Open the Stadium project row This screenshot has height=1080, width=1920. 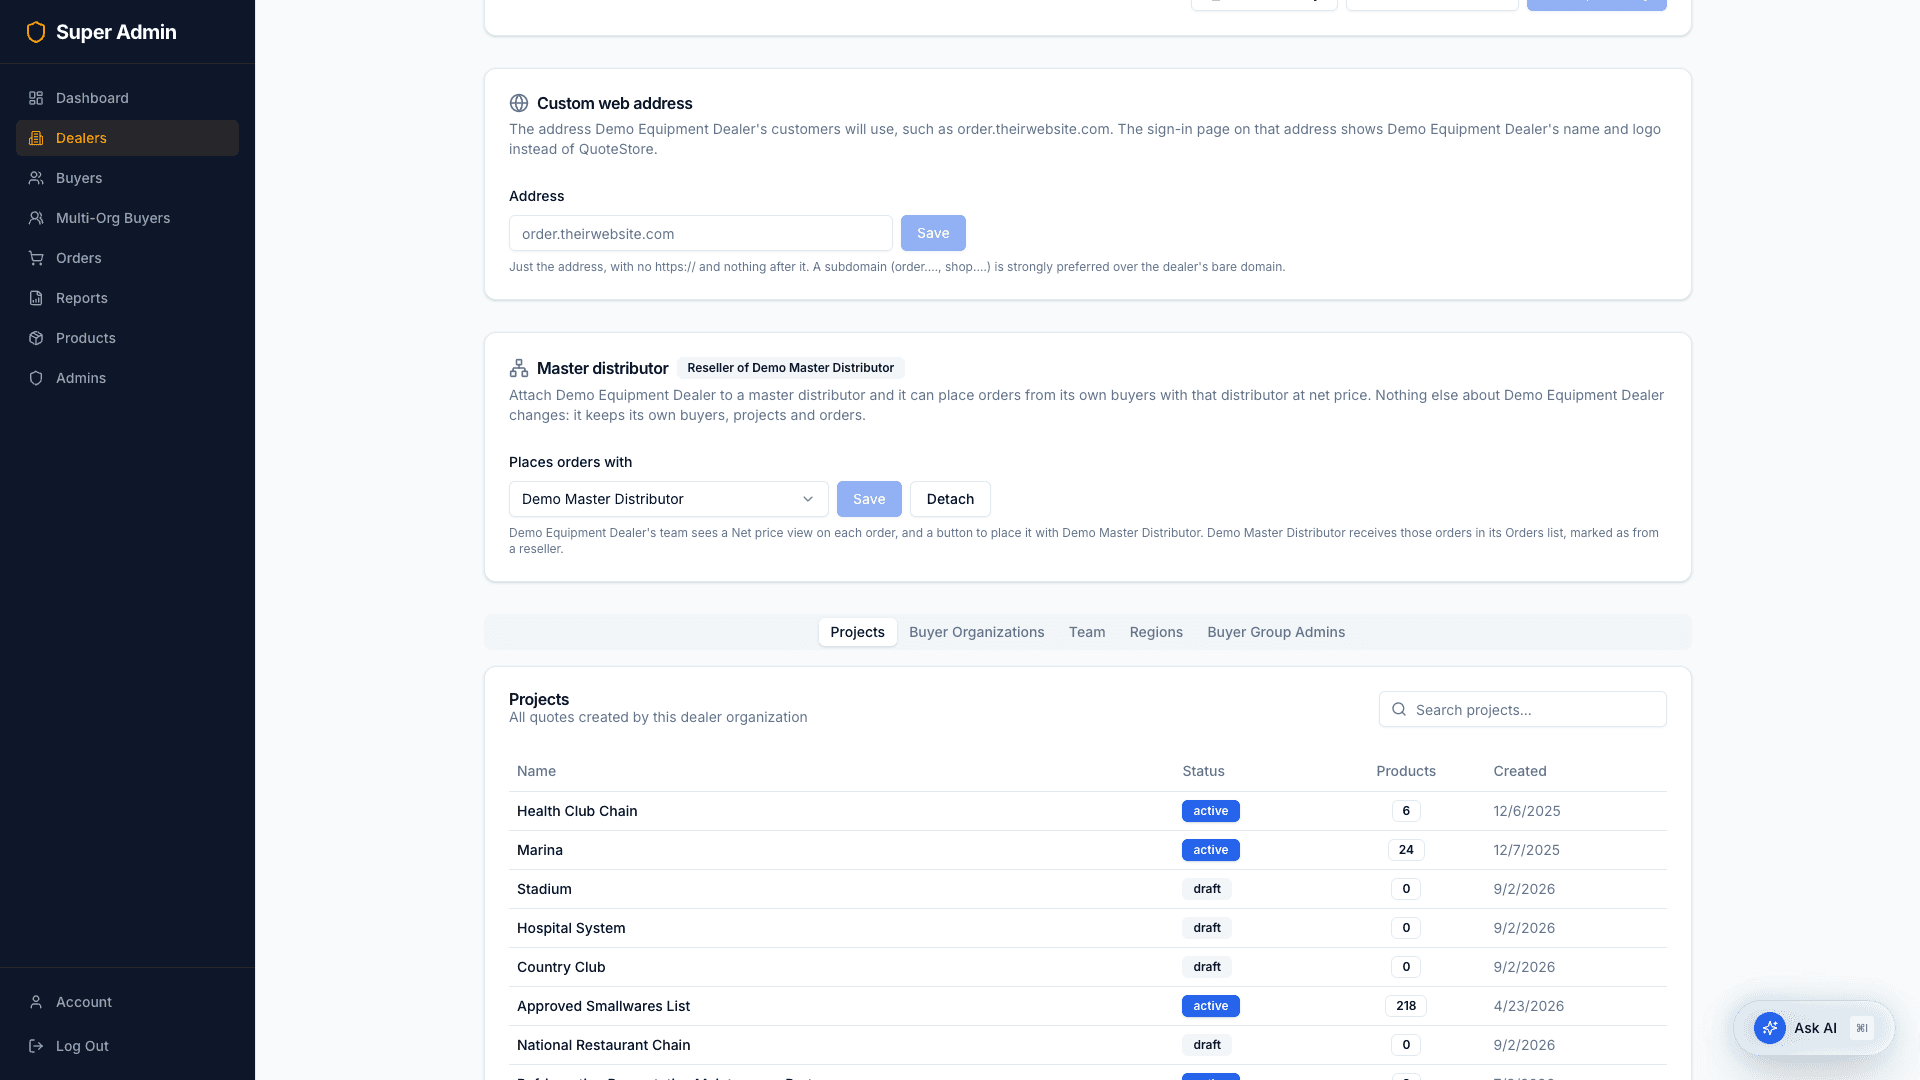click(1087, 889)
